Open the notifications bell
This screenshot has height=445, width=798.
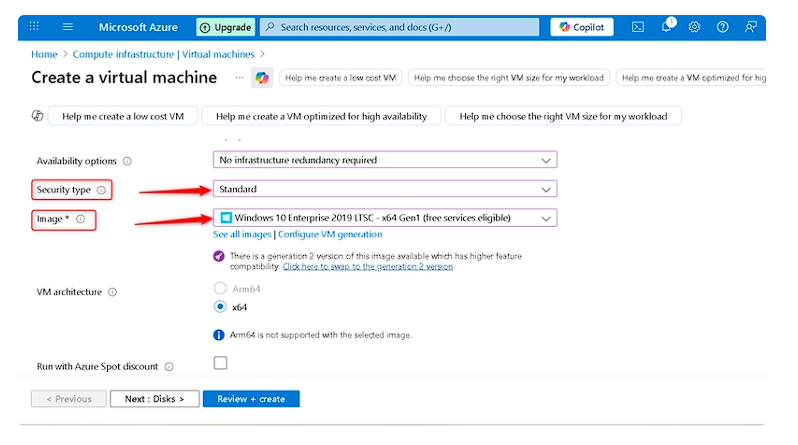pyautogui.click(x=667, y=27)
